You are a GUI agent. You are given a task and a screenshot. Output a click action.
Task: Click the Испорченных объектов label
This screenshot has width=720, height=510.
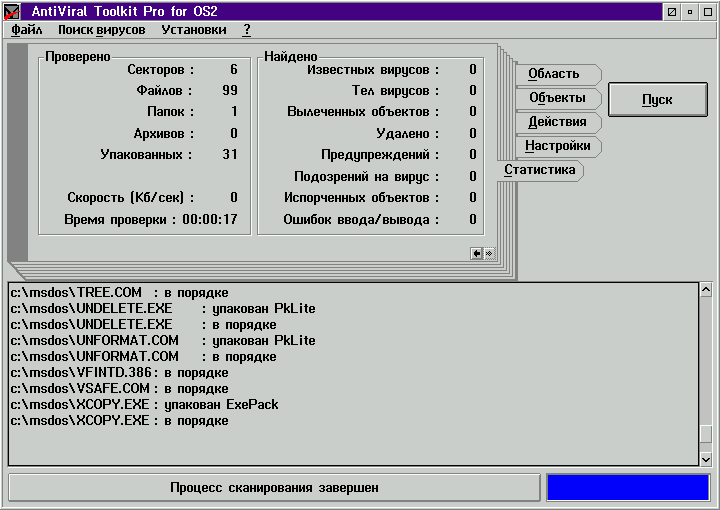[361, 198]
